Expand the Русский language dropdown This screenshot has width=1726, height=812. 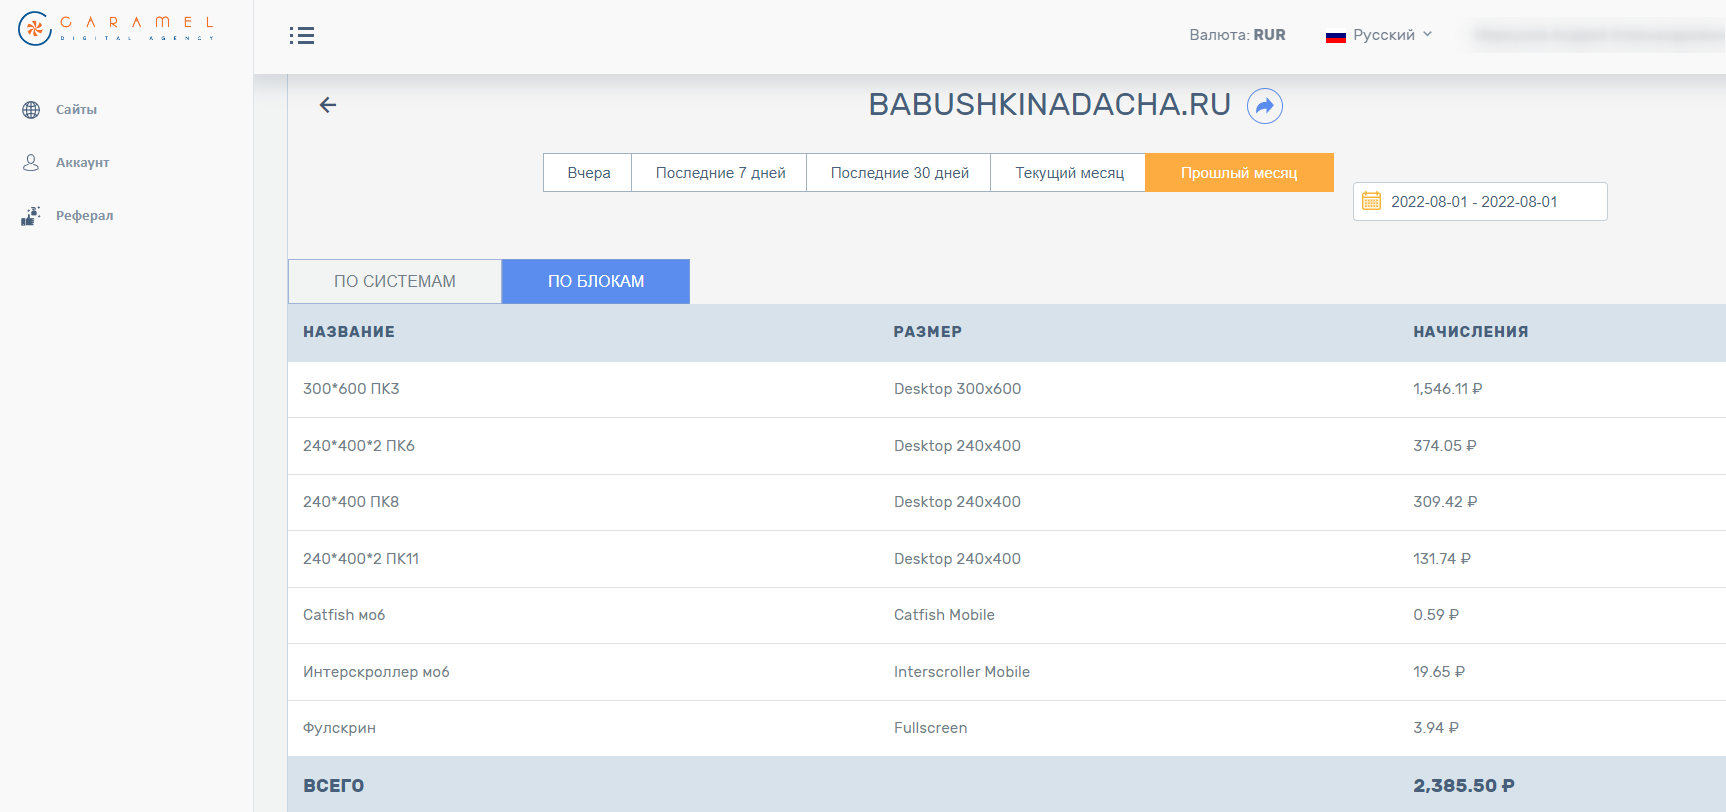click(1392, 35)
